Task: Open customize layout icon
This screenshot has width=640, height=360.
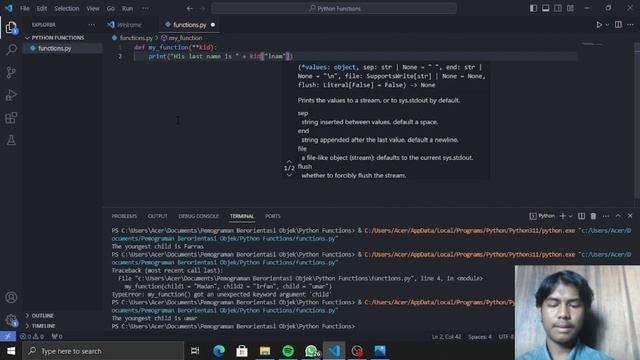Action: point(570,8)
